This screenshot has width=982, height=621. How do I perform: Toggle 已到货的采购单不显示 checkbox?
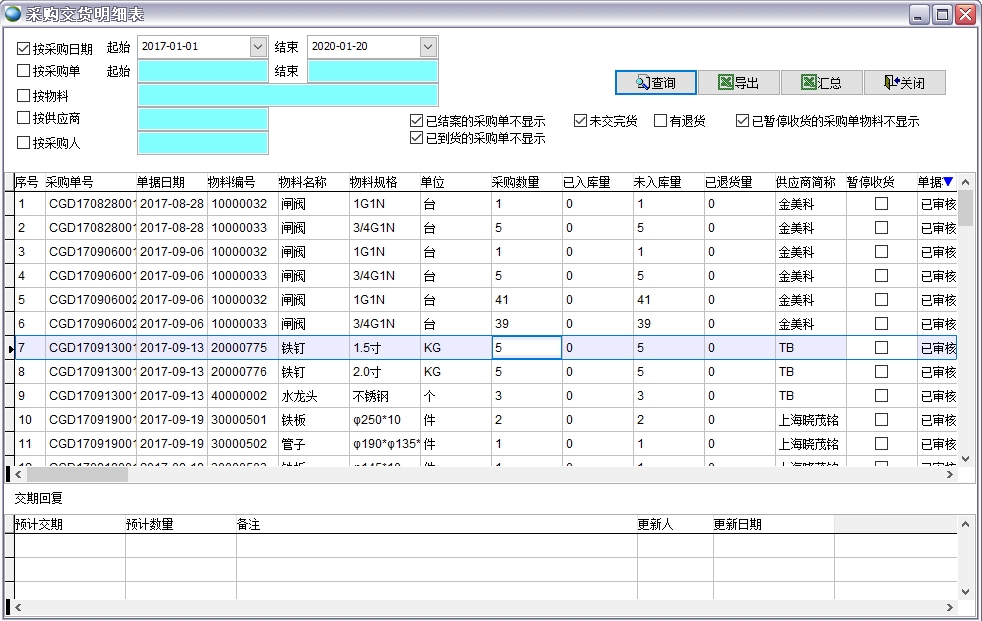[417, 138]
